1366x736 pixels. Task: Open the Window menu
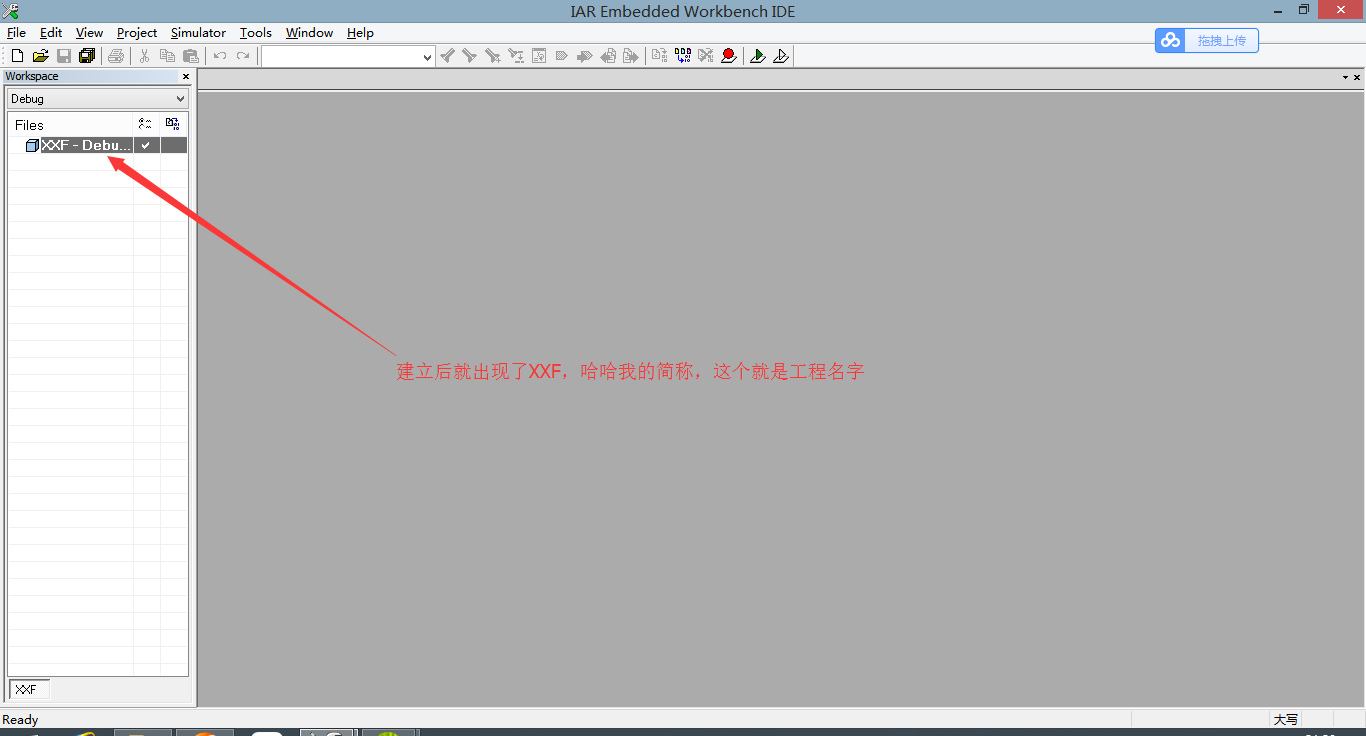[309, 33]
